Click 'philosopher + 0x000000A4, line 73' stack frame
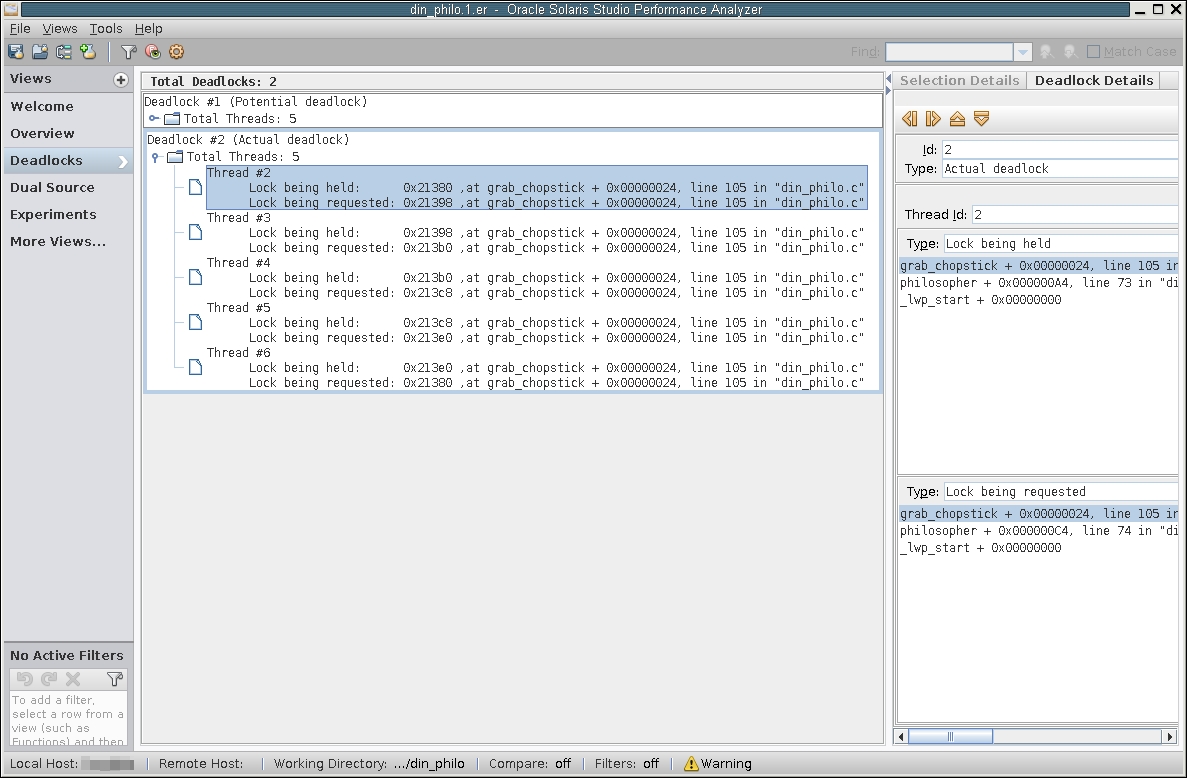 [x=1038, y=283]
